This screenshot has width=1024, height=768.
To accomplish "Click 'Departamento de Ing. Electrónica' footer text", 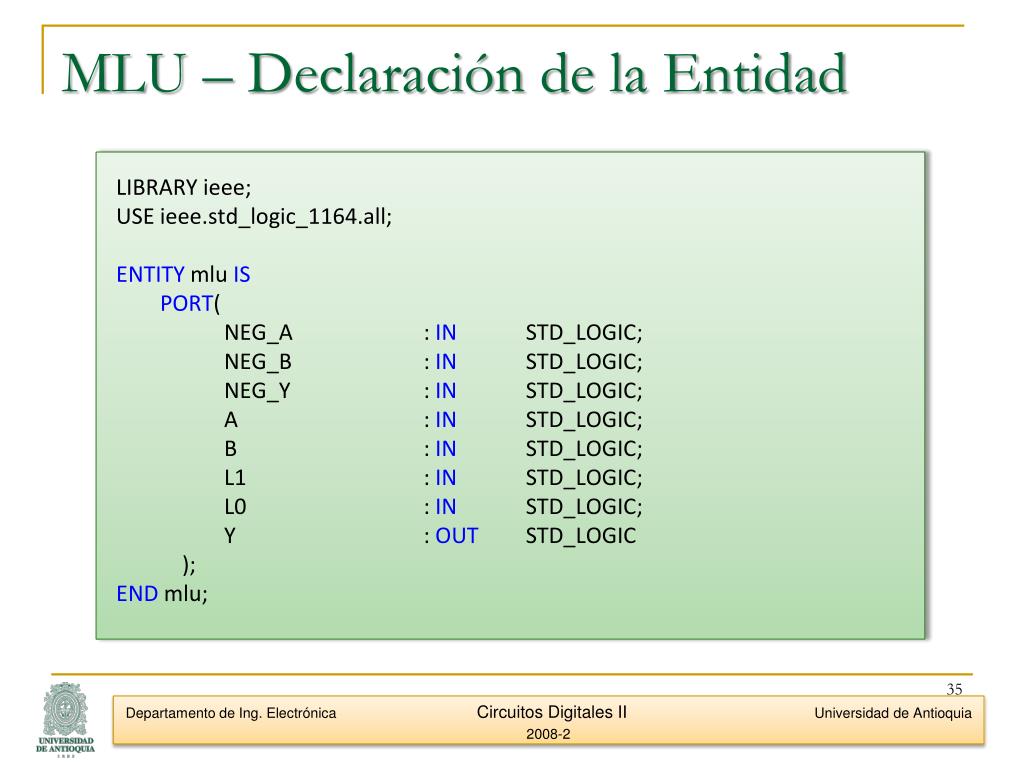I will click(x=231, y=713).
